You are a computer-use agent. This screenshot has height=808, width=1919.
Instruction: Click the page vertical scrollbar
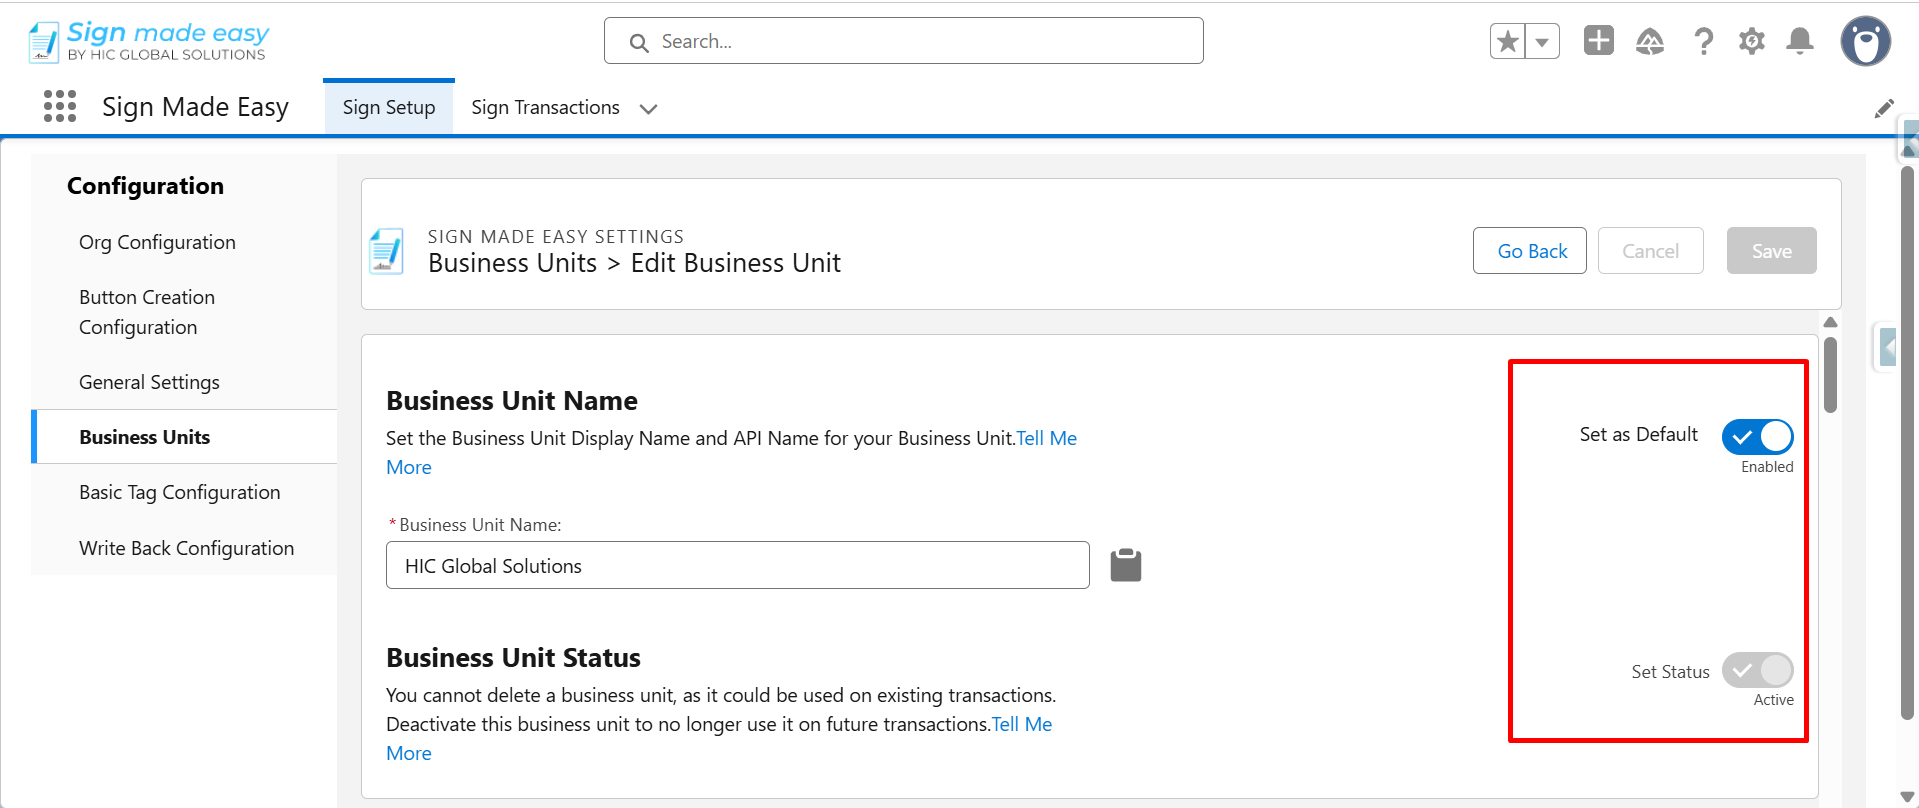click(x=1907, y=442)
